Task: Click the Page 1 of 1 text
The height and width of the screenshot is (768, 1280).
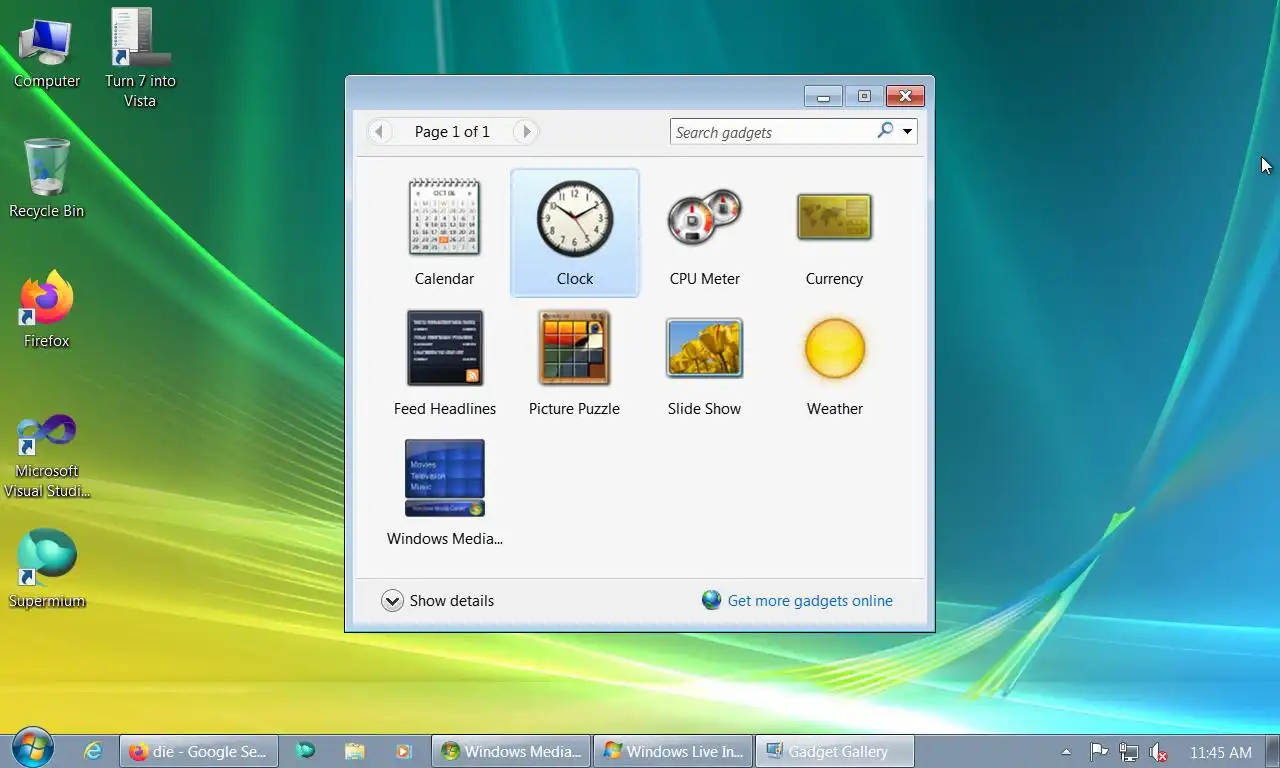Action: pos(452,131)
